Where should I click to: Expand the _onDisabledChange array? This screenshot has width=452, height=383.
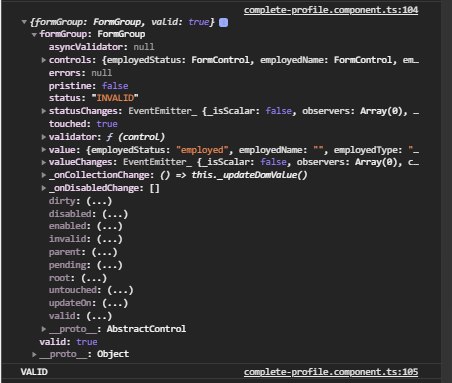pyautogui.click(x=44, y=188)
